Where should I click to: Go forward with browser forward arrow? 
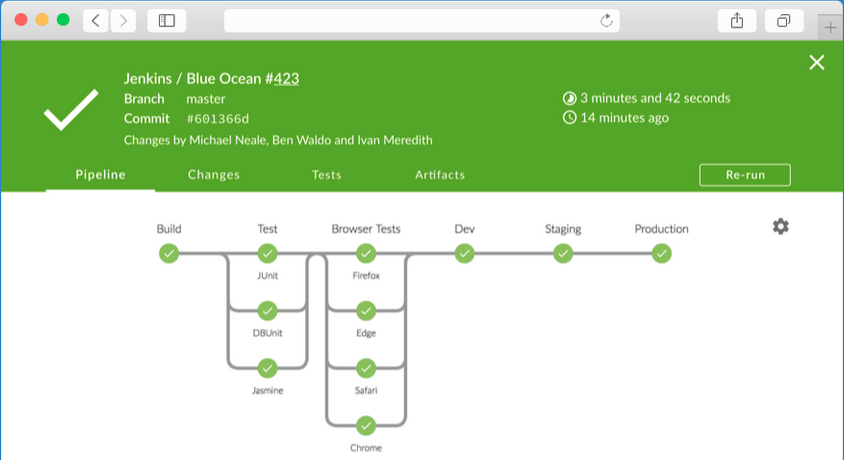pyautogui.click(x=123, y=20)
